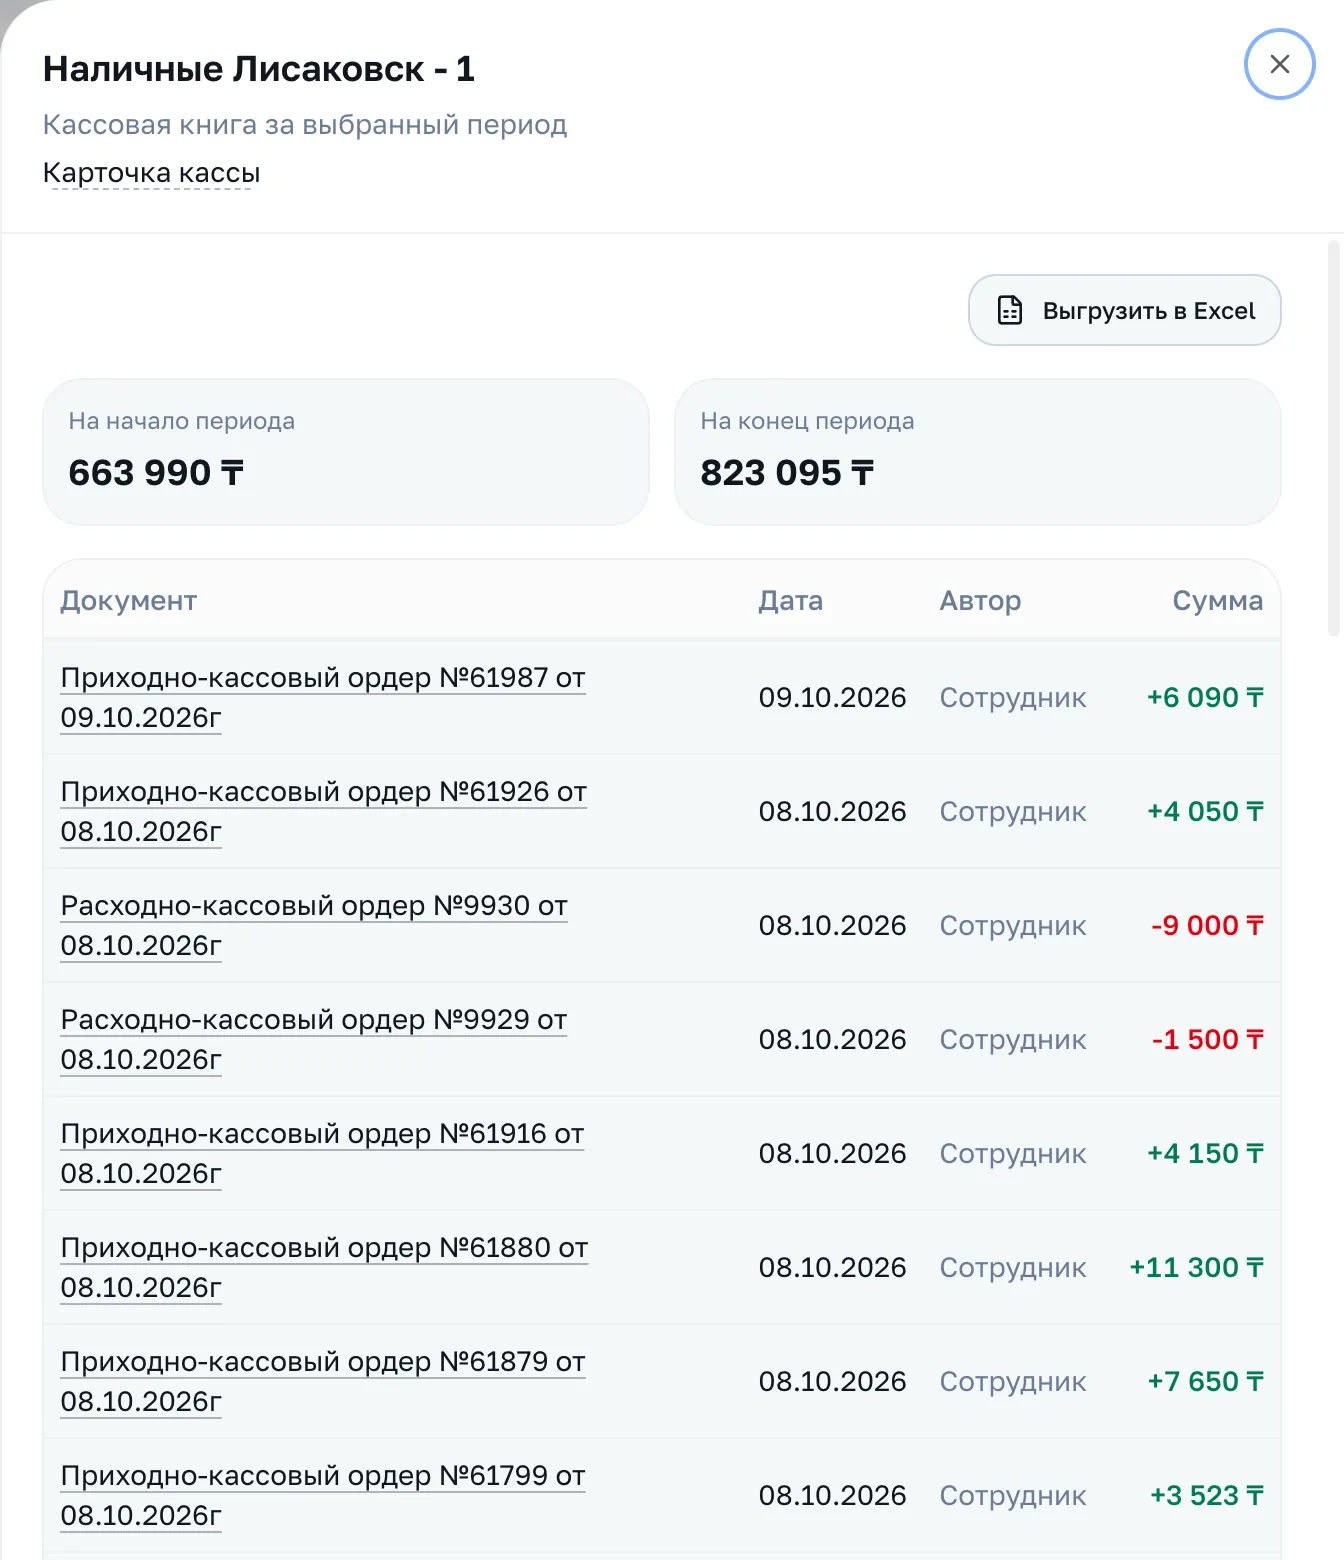Open Приходно-кассовый ордер №61880
1344x1560 pixels.
click(x=324, y=1267)
